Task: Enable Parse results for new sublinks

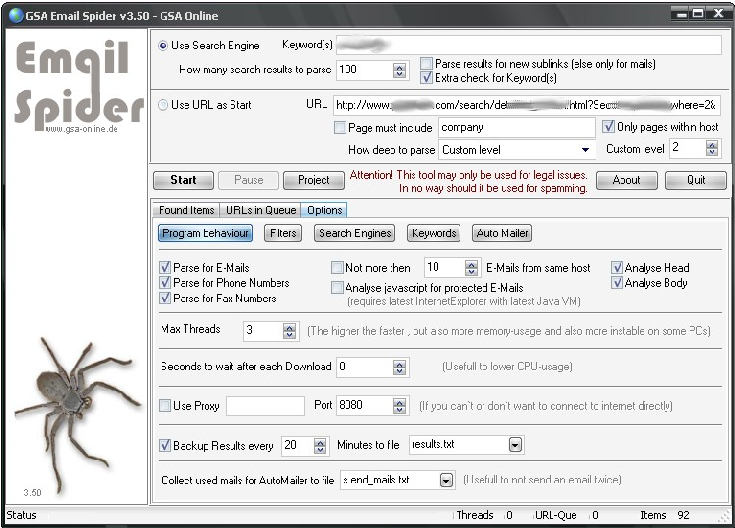Action: [426, 63]
